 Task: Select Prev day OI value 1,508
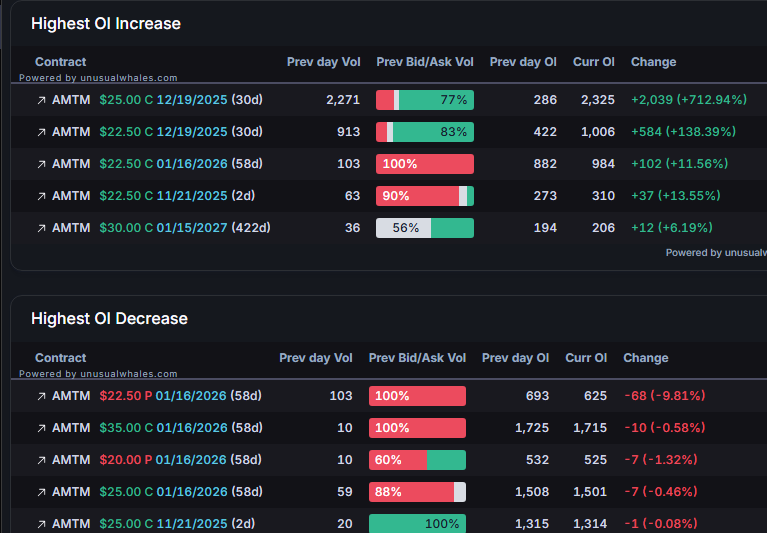pyautogui.click(x=532, y=492)
